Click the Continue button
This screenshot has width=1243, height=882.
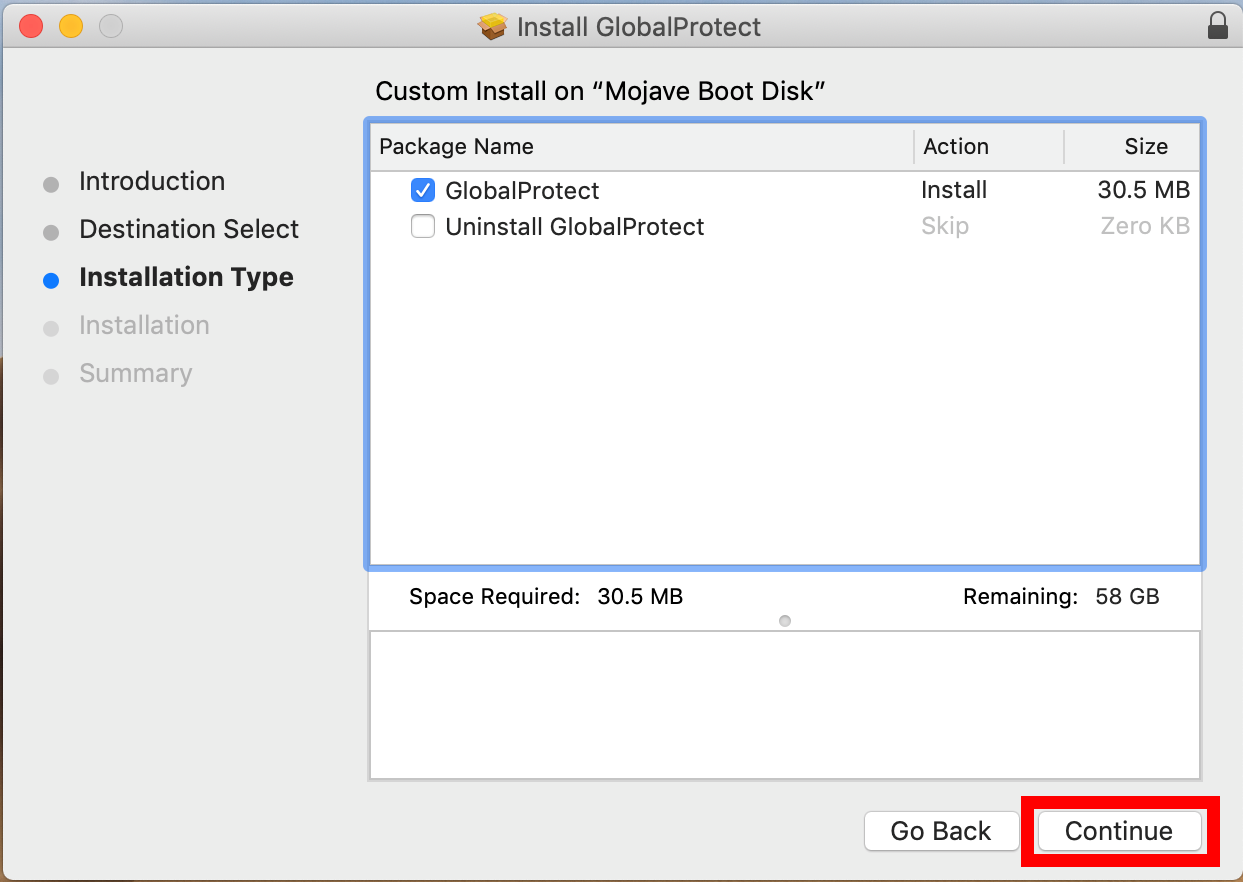pos(1119,831)
